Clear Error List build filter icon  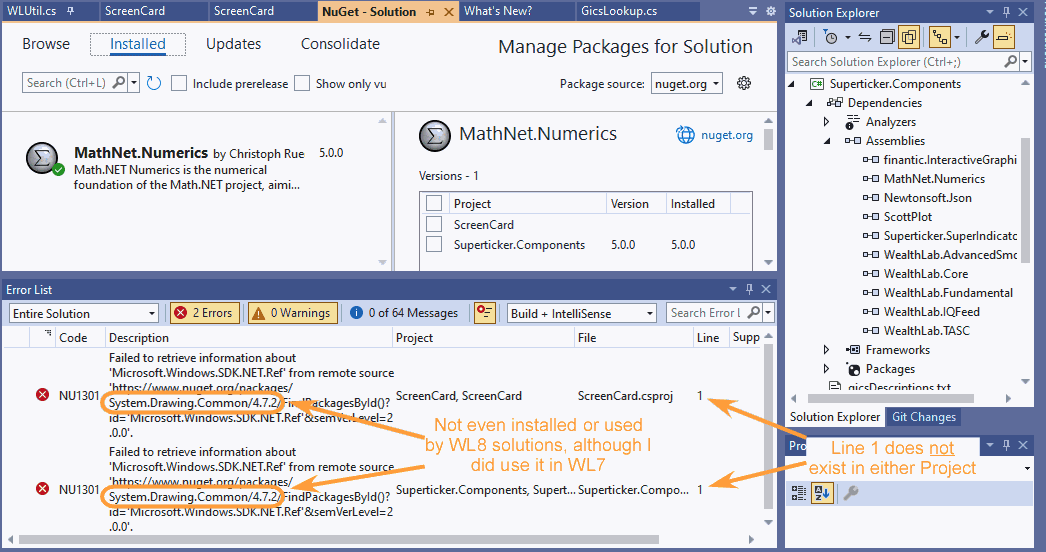[484, 313]
